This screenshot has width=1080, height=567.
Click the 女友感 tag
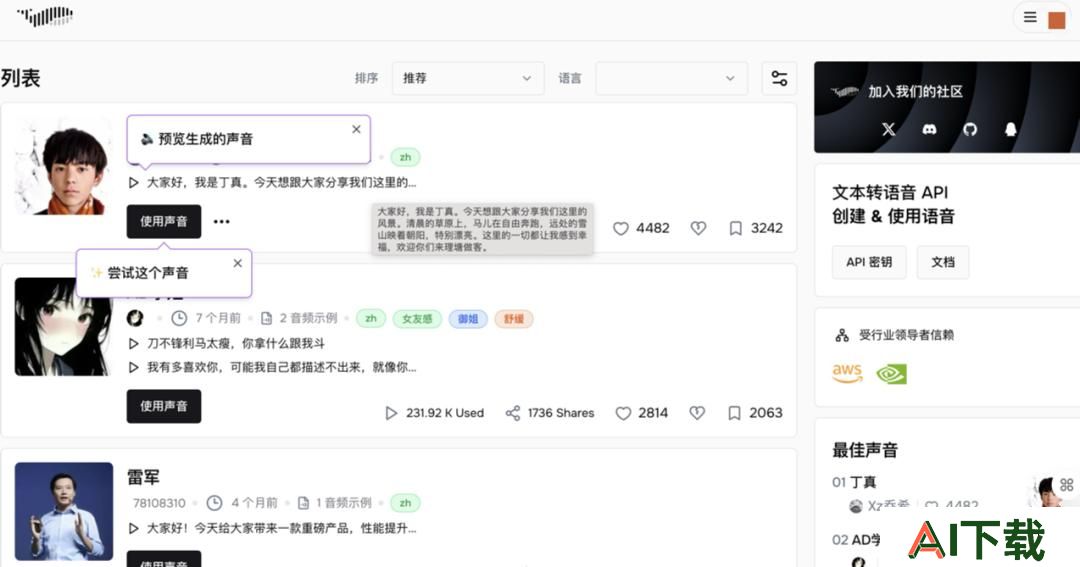point(417,319)
